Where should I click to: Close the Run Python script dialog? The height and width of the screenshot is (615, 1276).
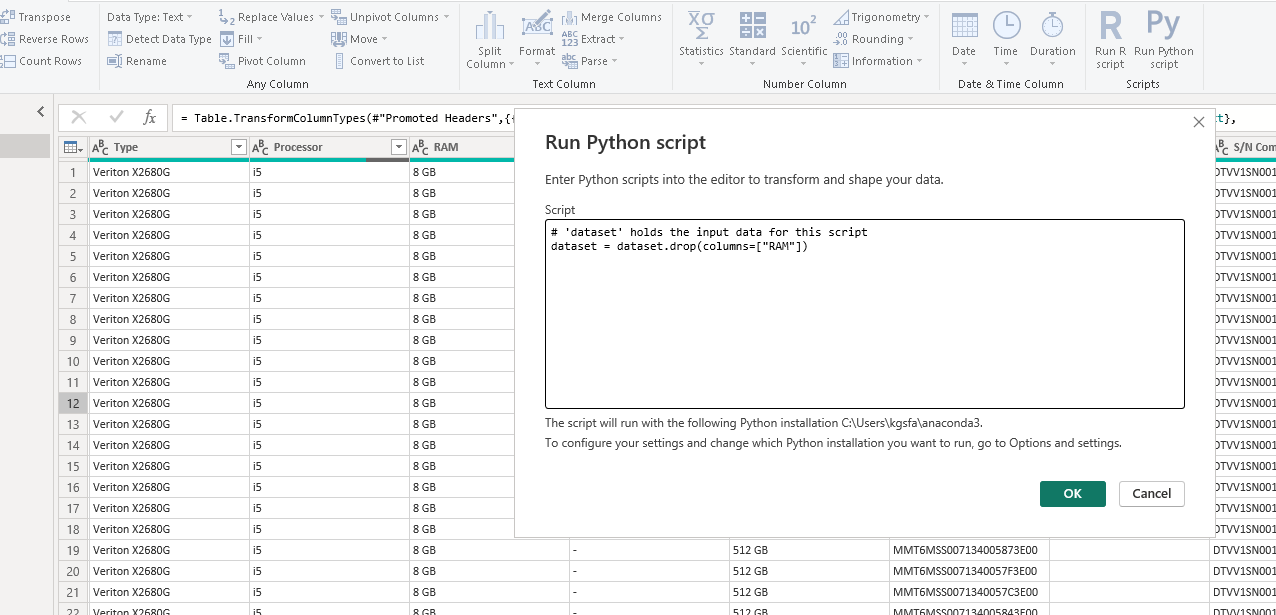tap(1199, 122)
